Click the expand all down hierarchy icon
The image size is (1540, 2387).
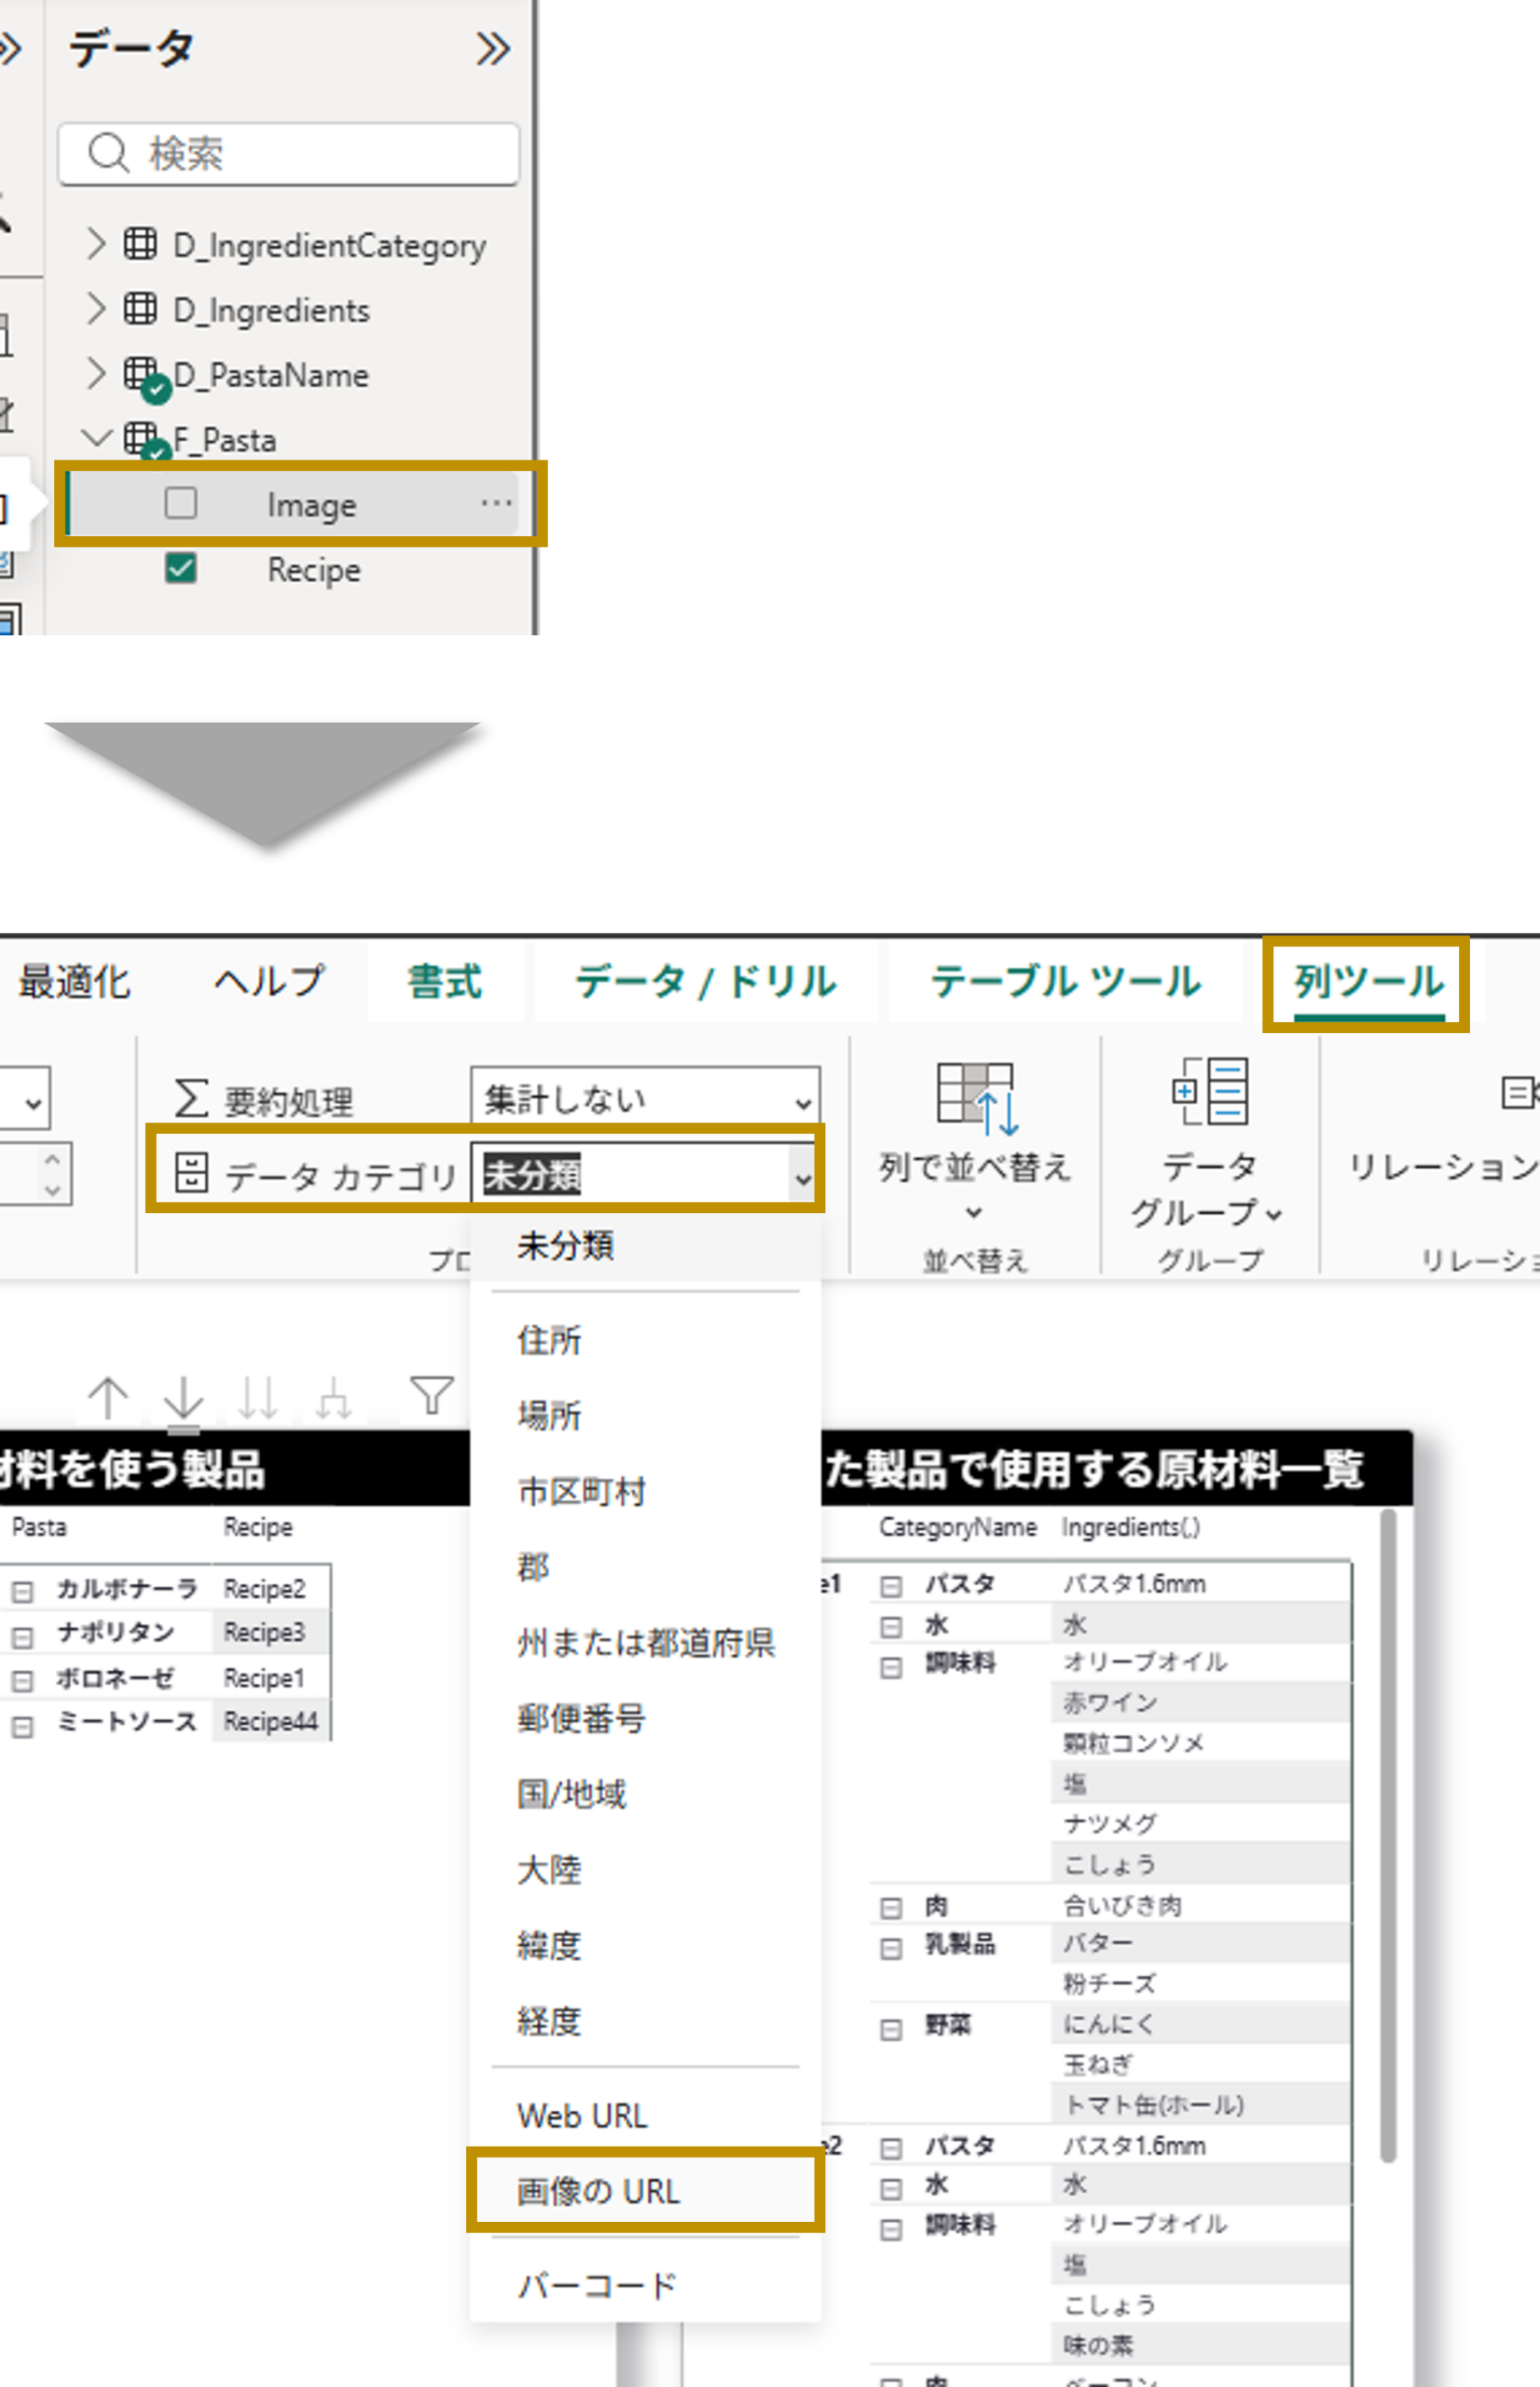click(x=333, y=1397)
